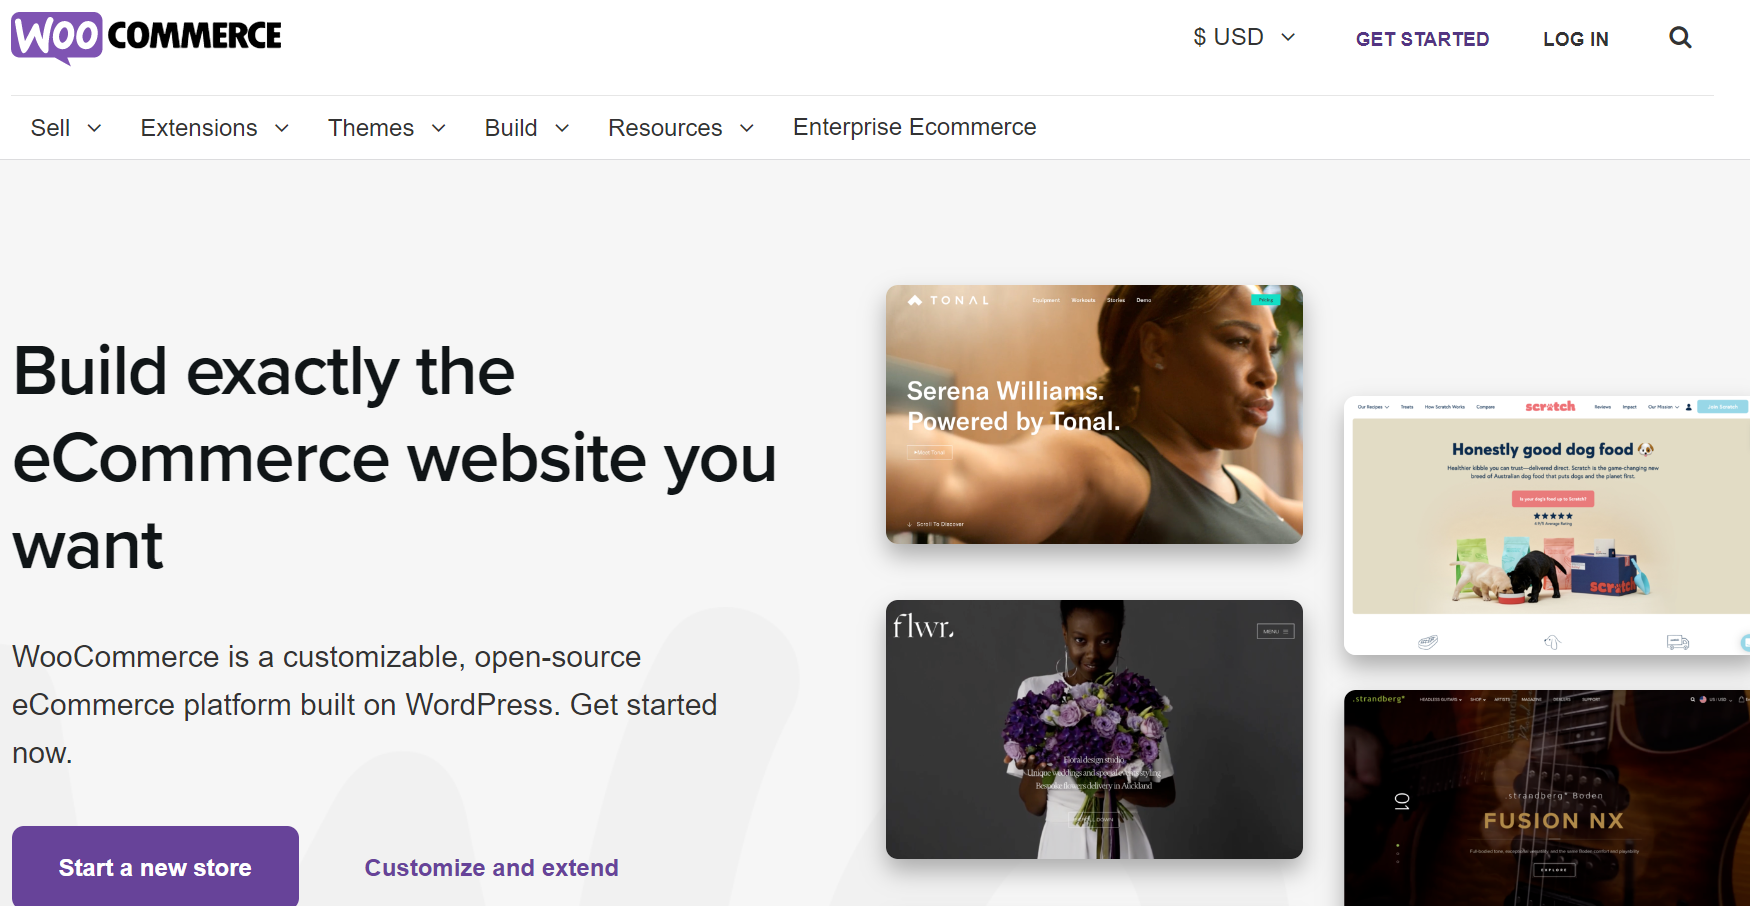The height and width of the screenshot is (906, 1750).
Task: Click the flwr. menu button in card
Action: (x=1275, y=631)
